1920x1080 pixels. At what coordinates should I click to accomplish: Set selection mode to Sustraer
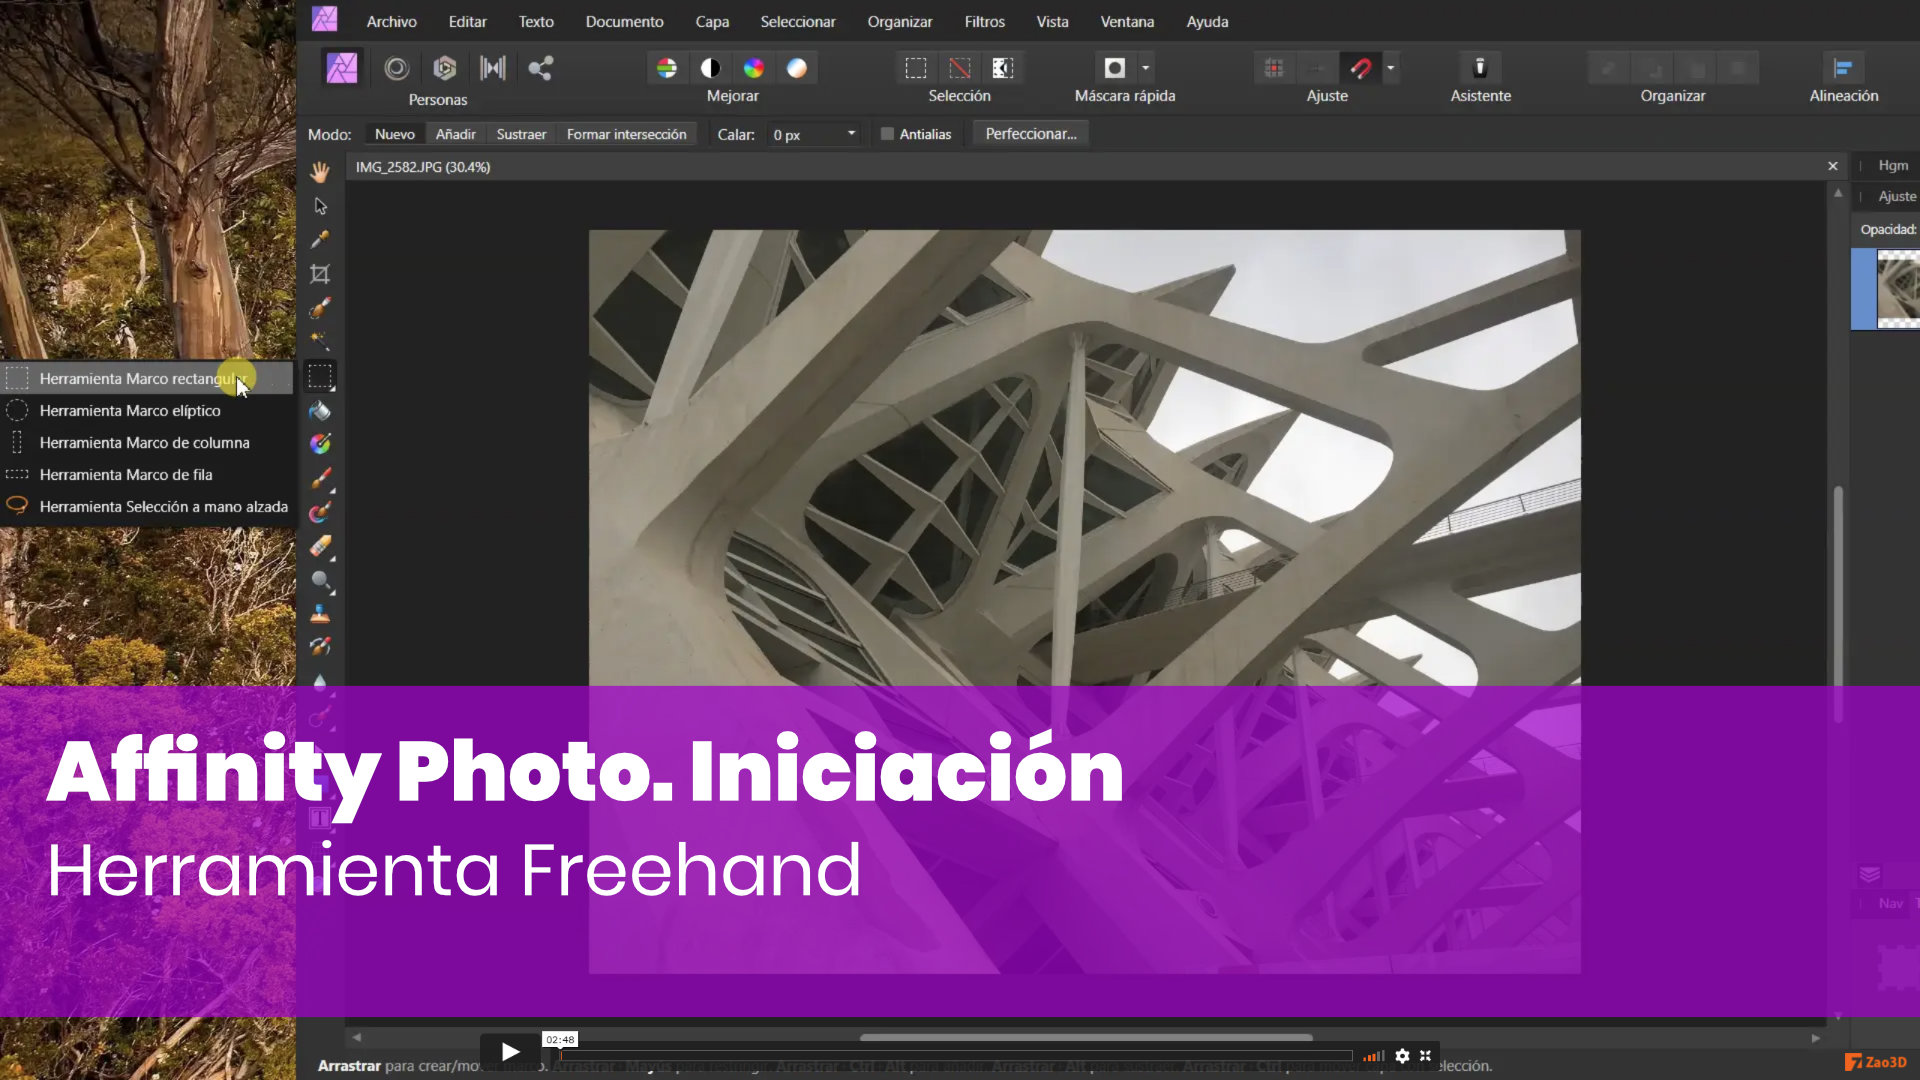point(521,134)
